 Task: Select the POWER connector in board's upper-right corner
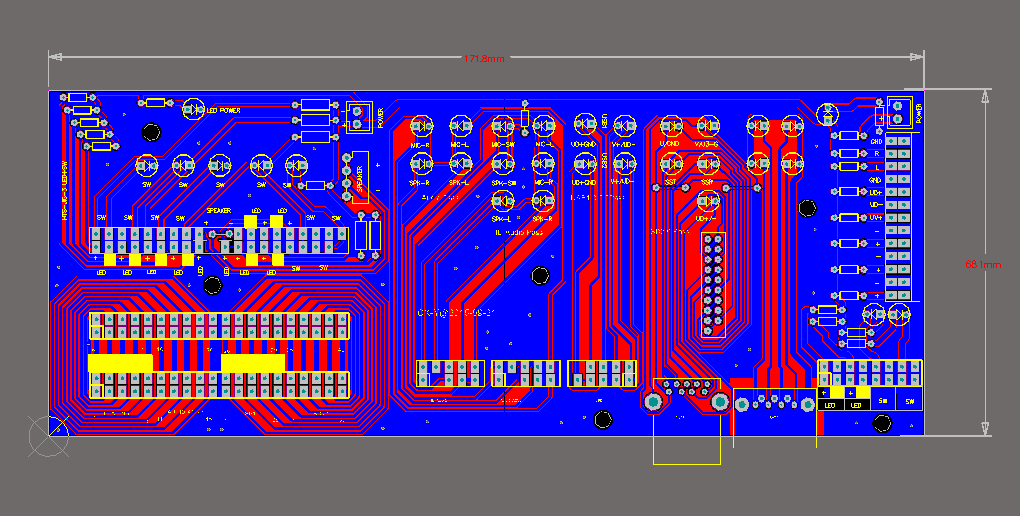click(899, 111)
